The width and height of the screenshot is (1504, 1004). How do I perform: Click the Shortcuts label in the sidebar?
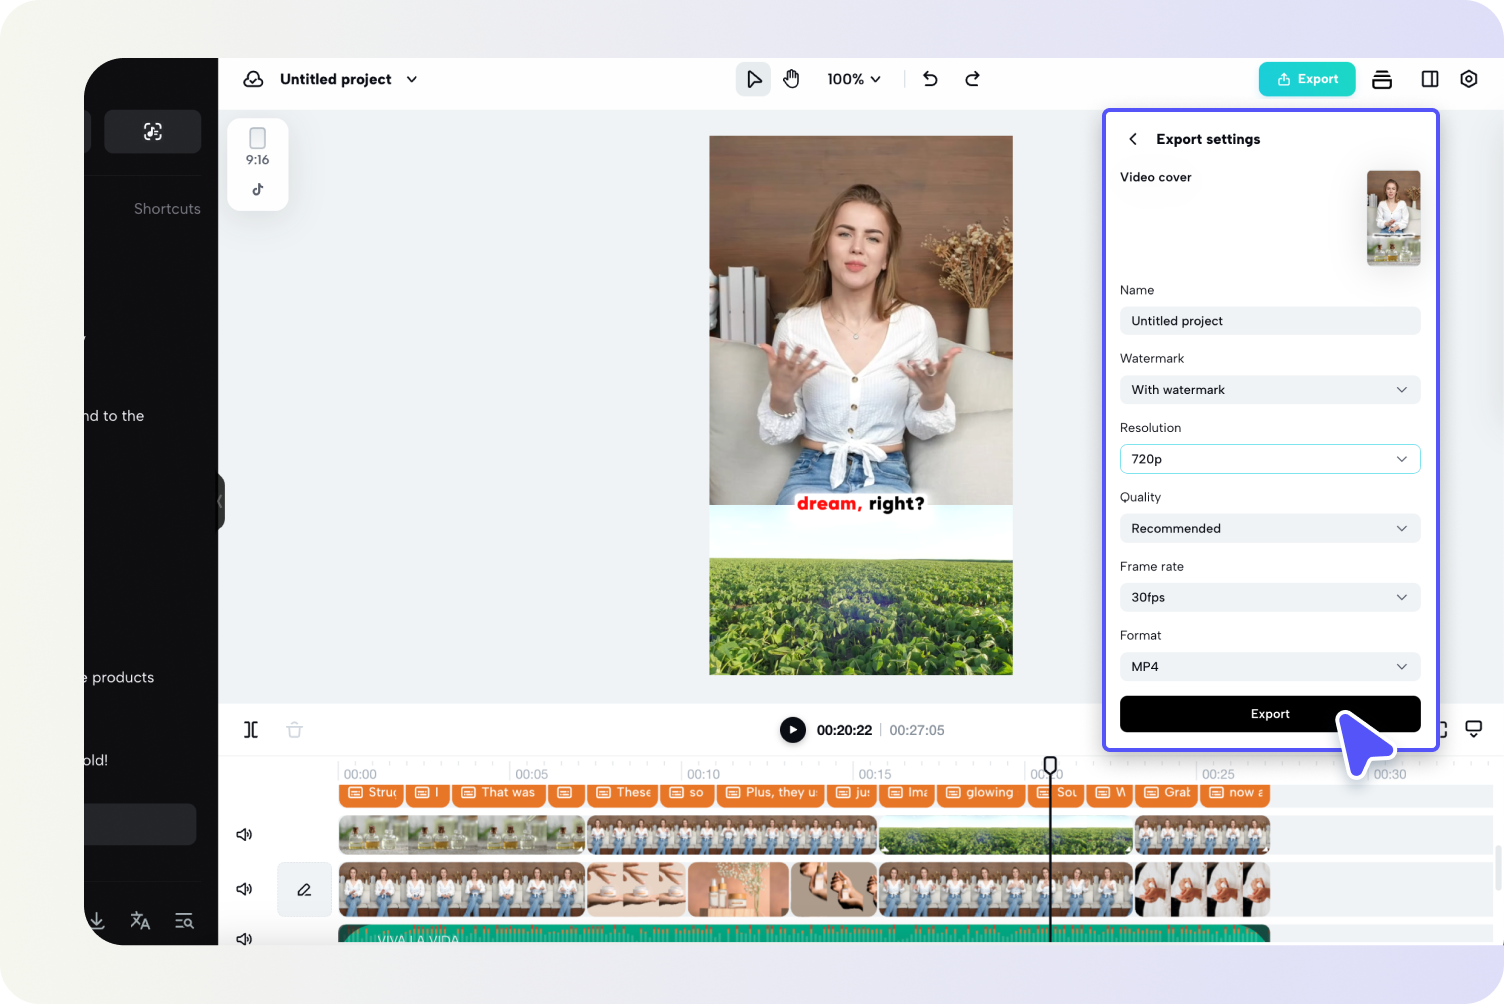pos(167,209)
